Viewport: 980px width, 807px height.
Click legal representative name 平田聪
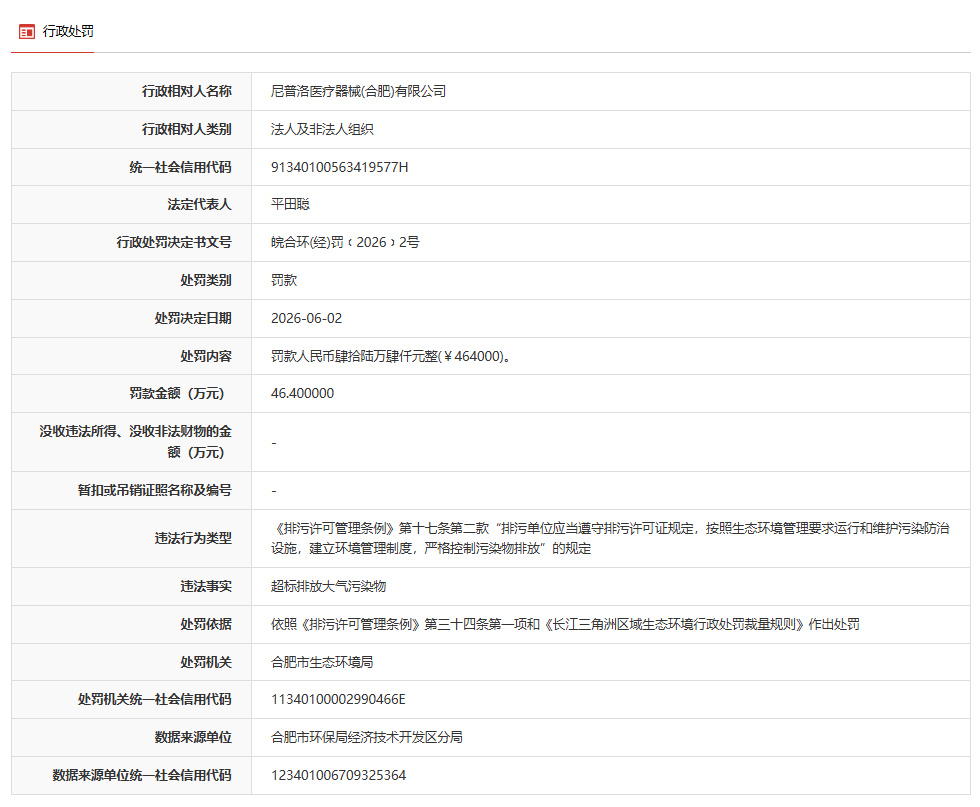pos(290,204)
